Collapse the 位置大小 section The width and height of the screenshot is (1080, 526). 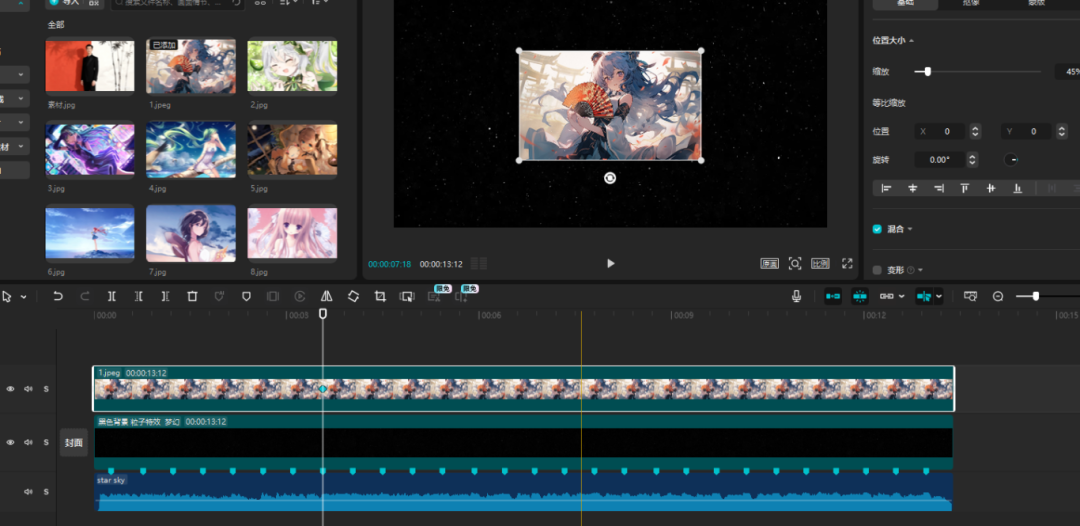pos(911,41)
